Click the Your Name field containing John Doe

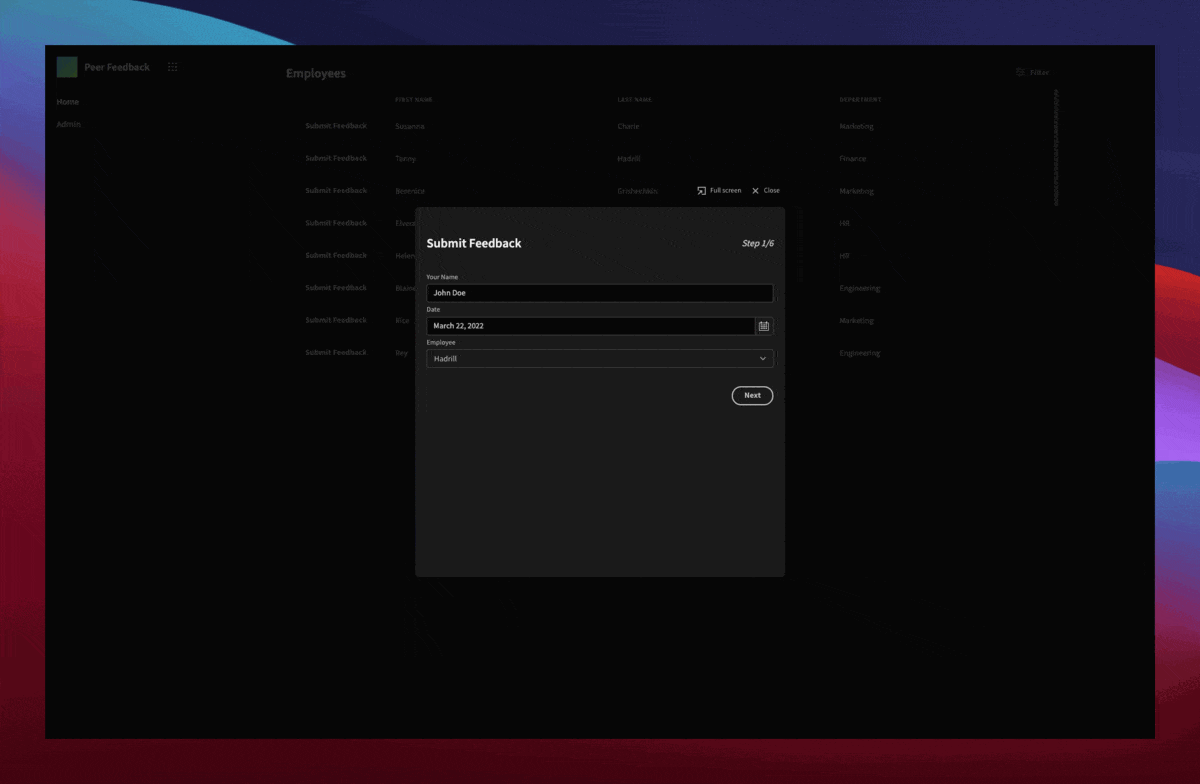[600, 292]
